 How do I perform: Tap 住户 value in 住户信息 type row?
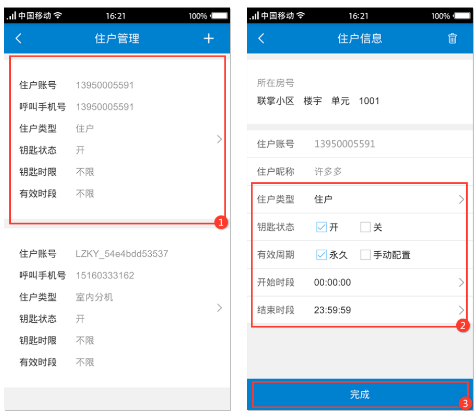coord(323,199)
